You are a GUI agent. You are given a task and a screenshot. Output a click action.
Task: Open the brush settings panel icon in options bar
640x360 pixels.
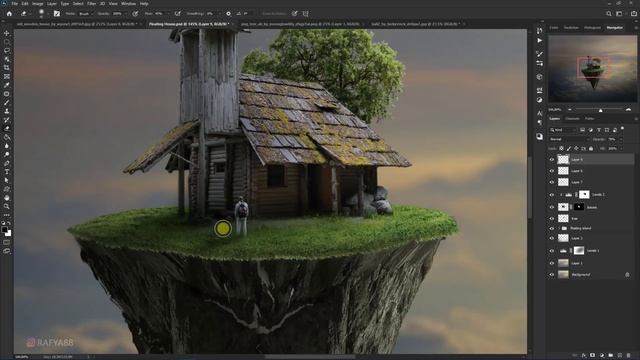pyautogui.click(x=57, y=13)
